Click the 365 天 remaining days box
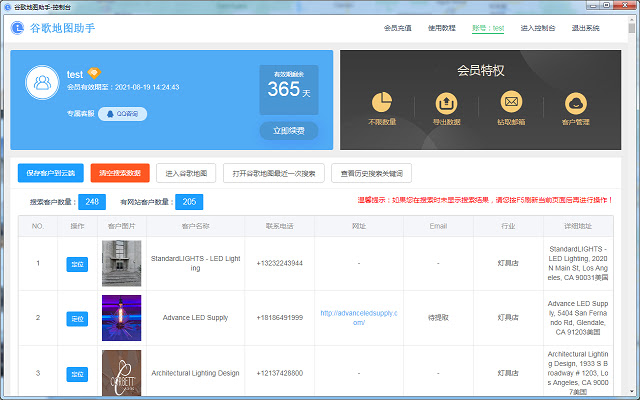The height and width of the screenshot is (400, 640). tap(289, 90)
